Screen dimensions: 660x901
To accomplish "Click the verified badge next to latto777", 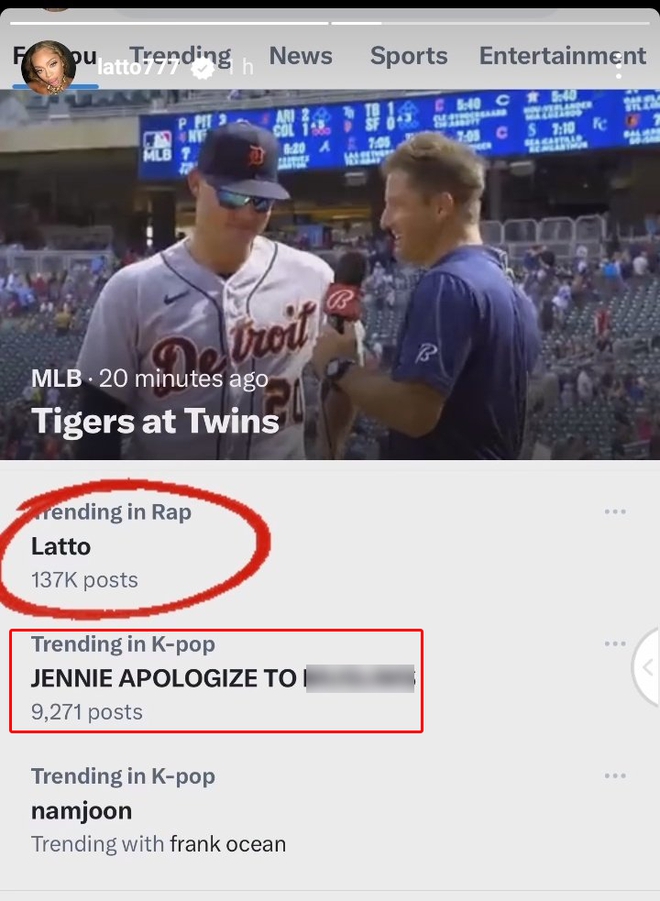I will tap(203, 68).
